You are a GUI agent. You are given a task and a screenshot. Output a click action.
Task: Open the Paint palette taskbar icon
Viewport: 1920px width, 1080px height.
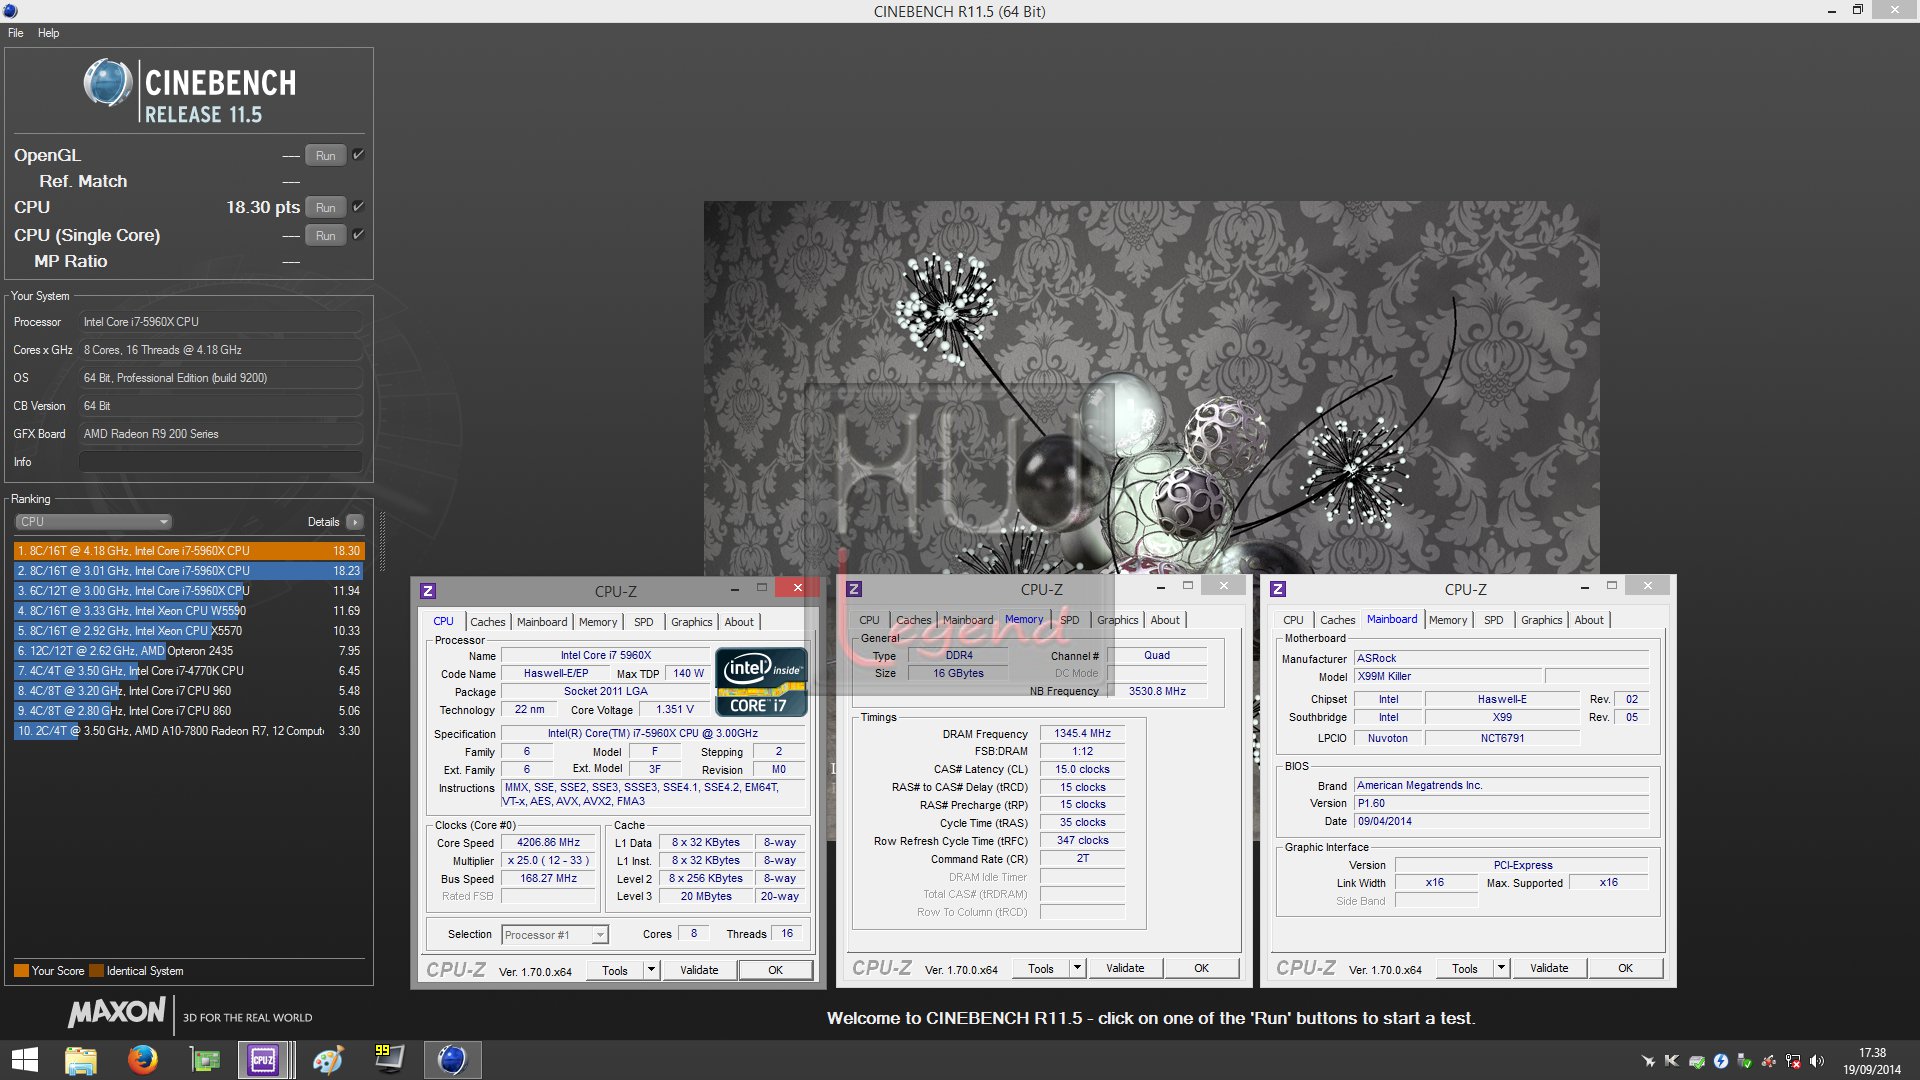point(327,1060)
